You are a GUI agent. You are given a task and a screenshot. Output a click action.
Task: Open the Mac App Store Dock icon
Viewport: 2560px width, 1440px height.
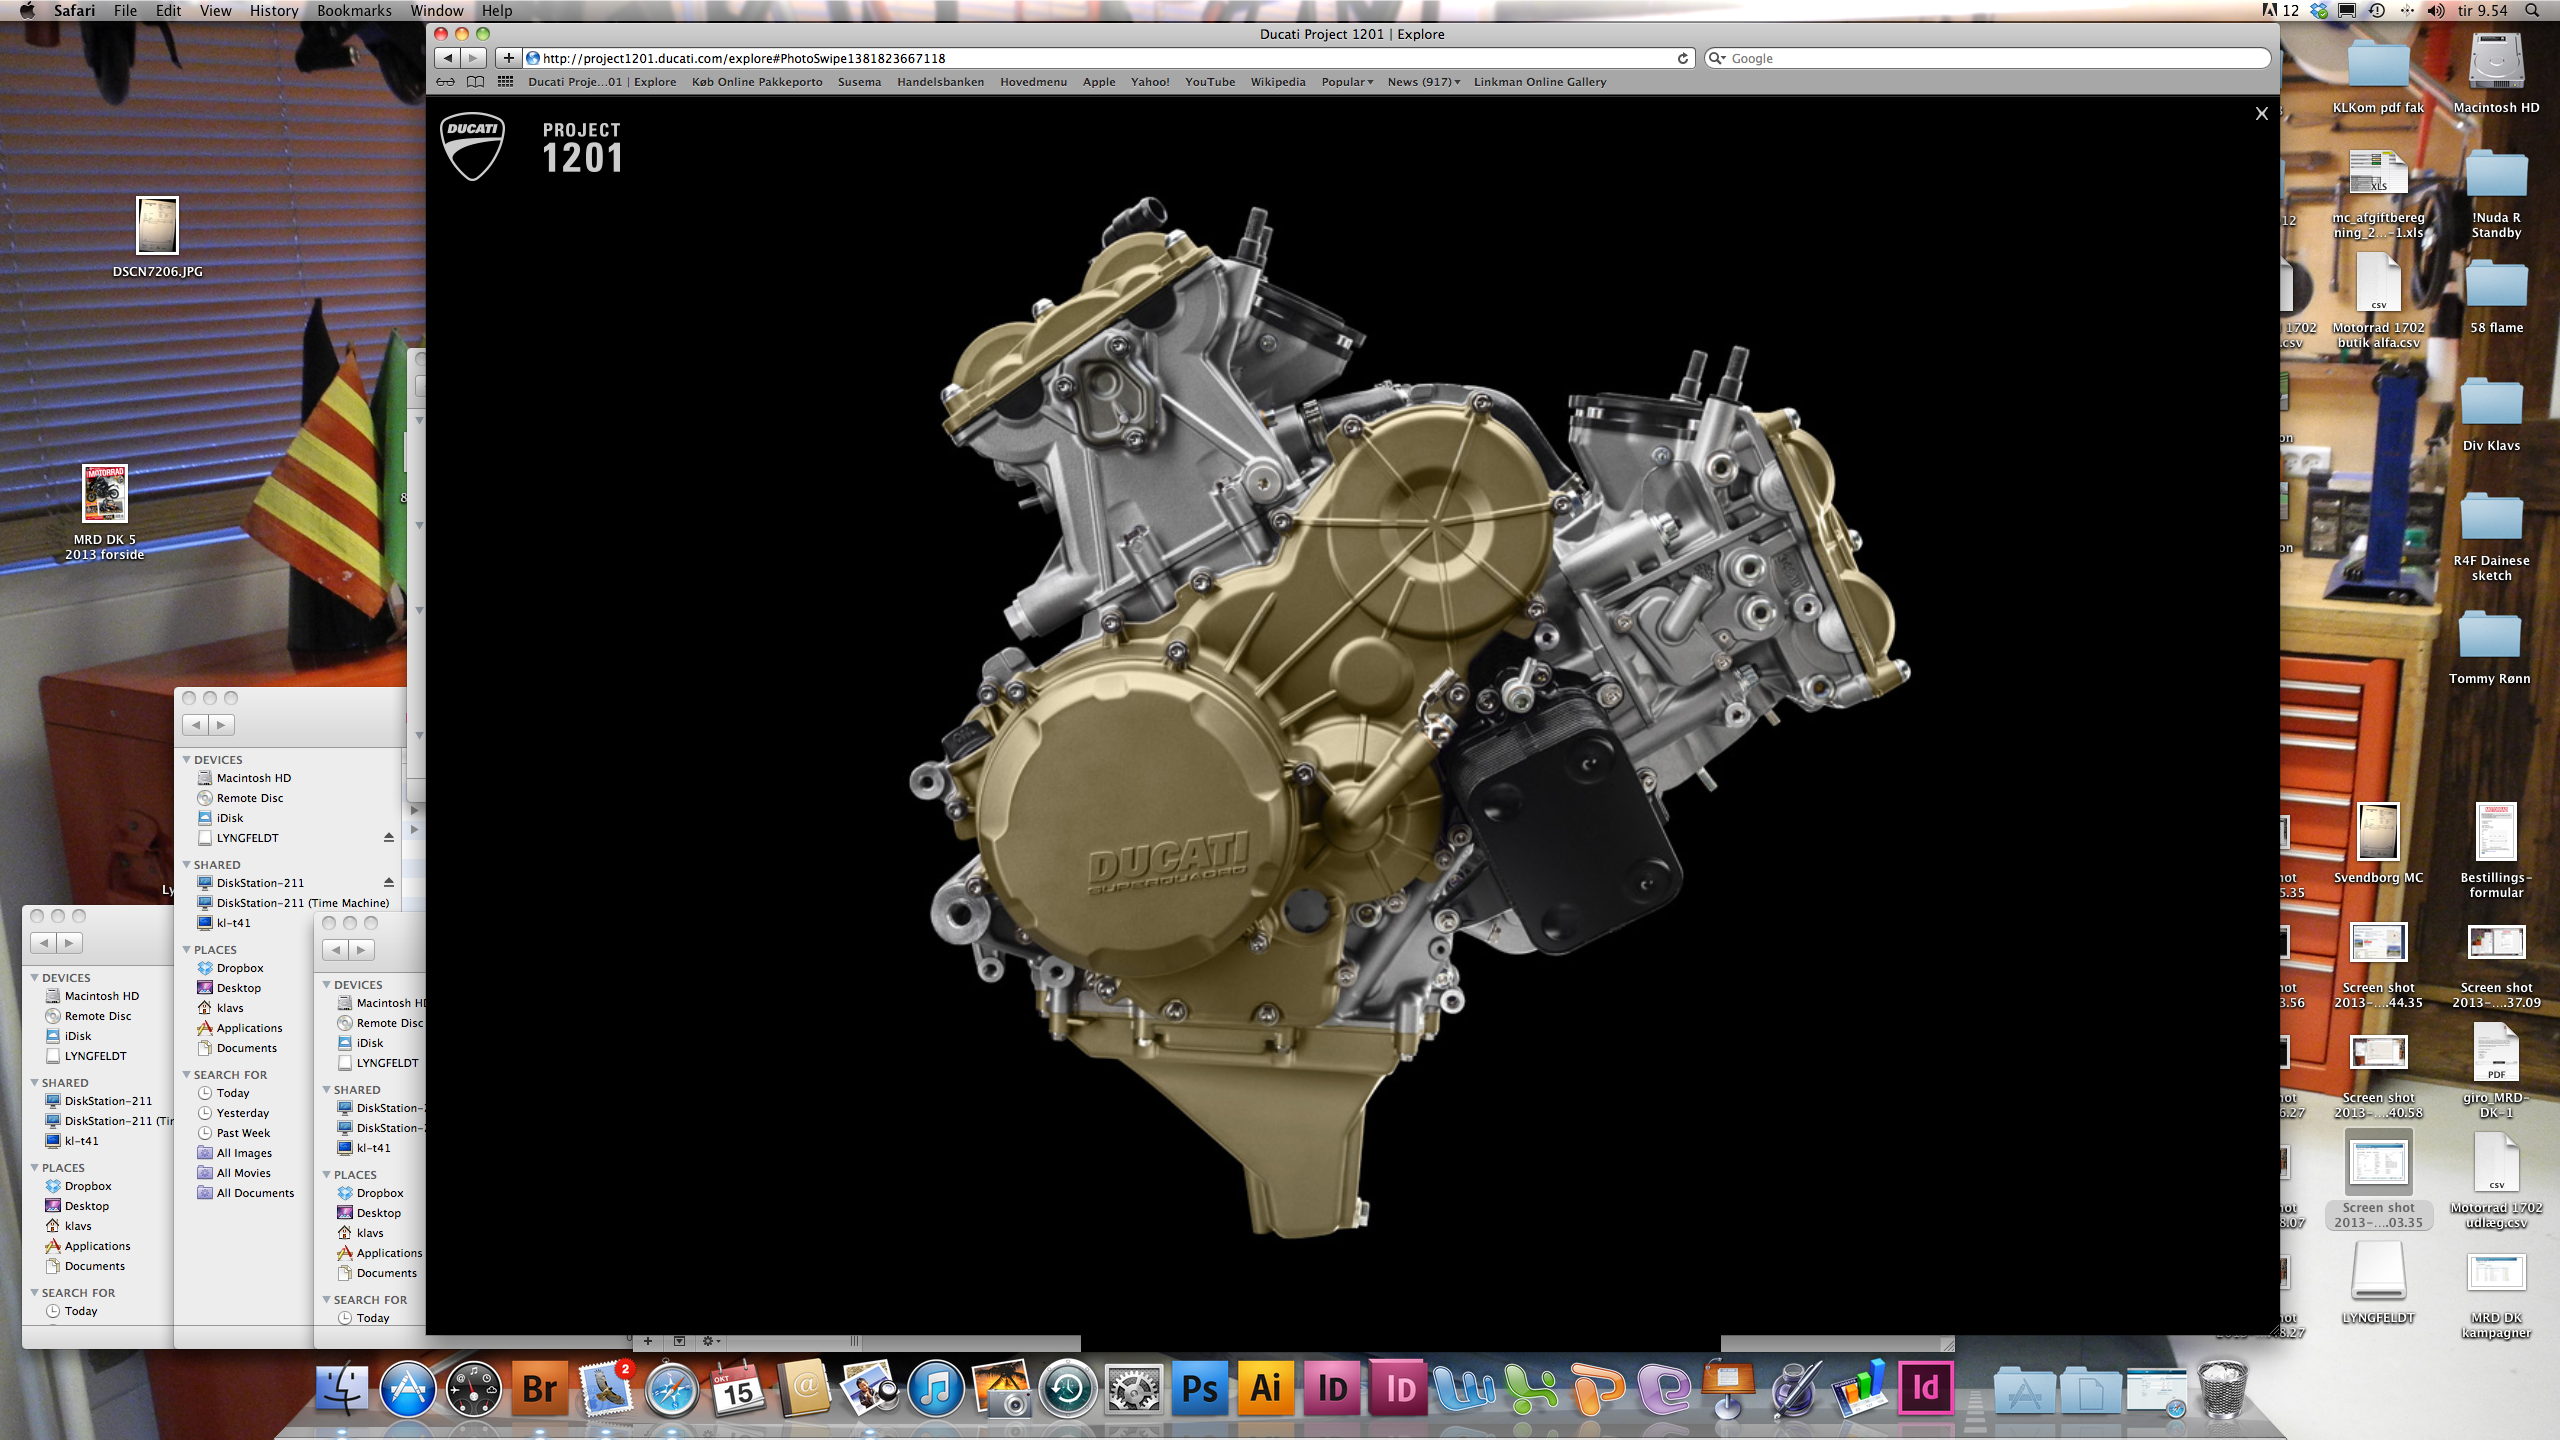point(407,1388)
